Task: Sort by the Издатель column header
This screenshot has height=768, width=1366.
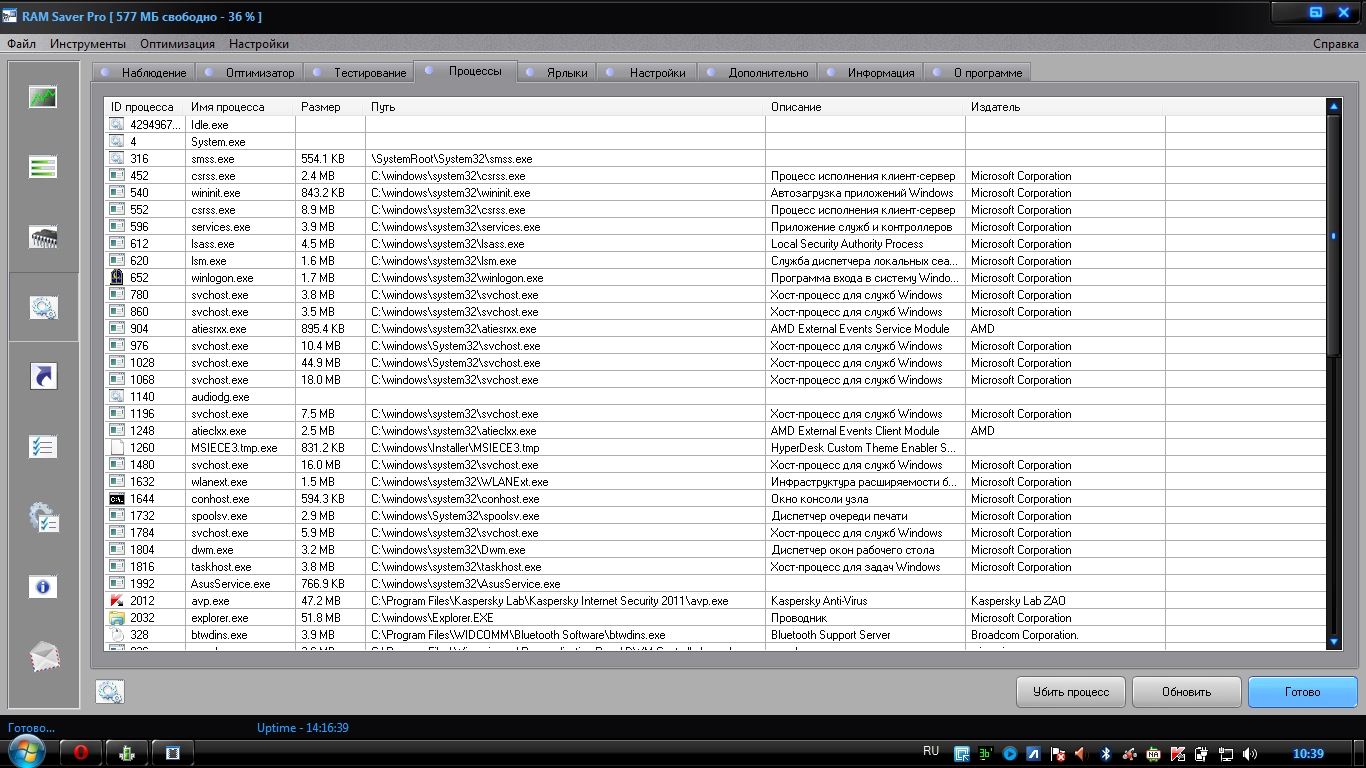Action: pyautogui.click(x=1065, y=107)
